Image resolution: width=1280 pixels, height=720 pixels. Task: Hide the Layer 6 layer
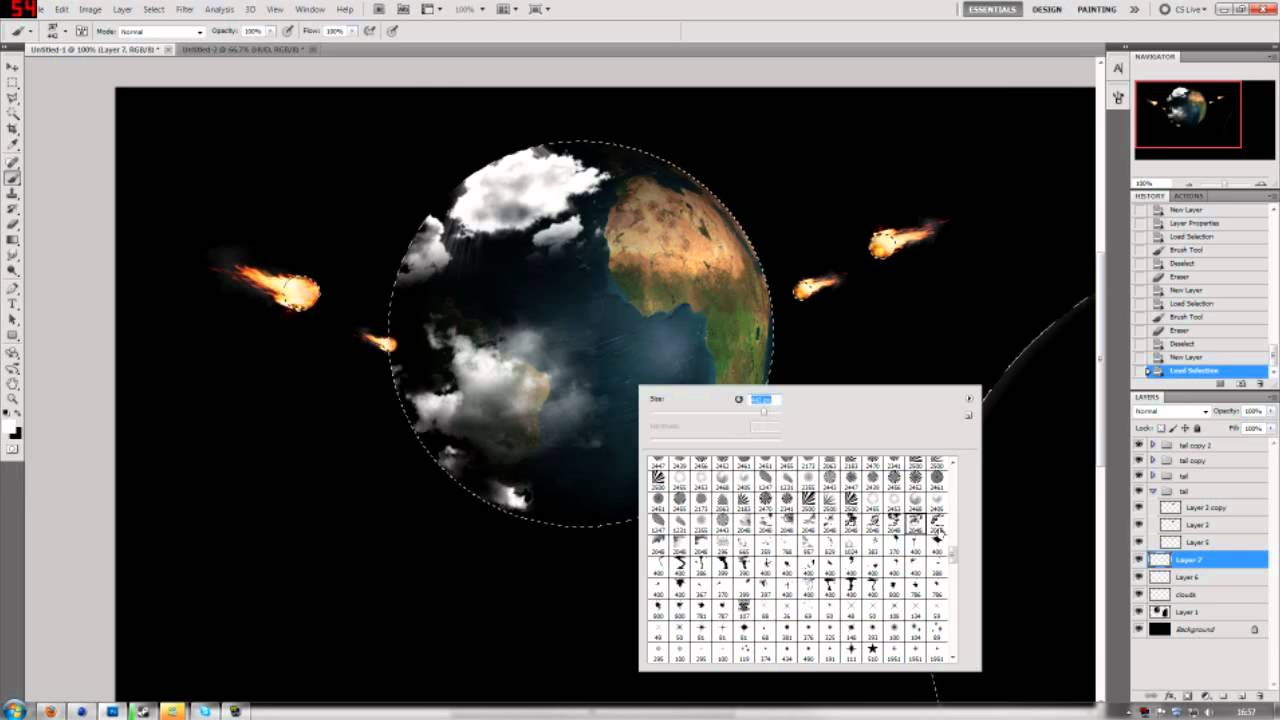pos(1139,577)
